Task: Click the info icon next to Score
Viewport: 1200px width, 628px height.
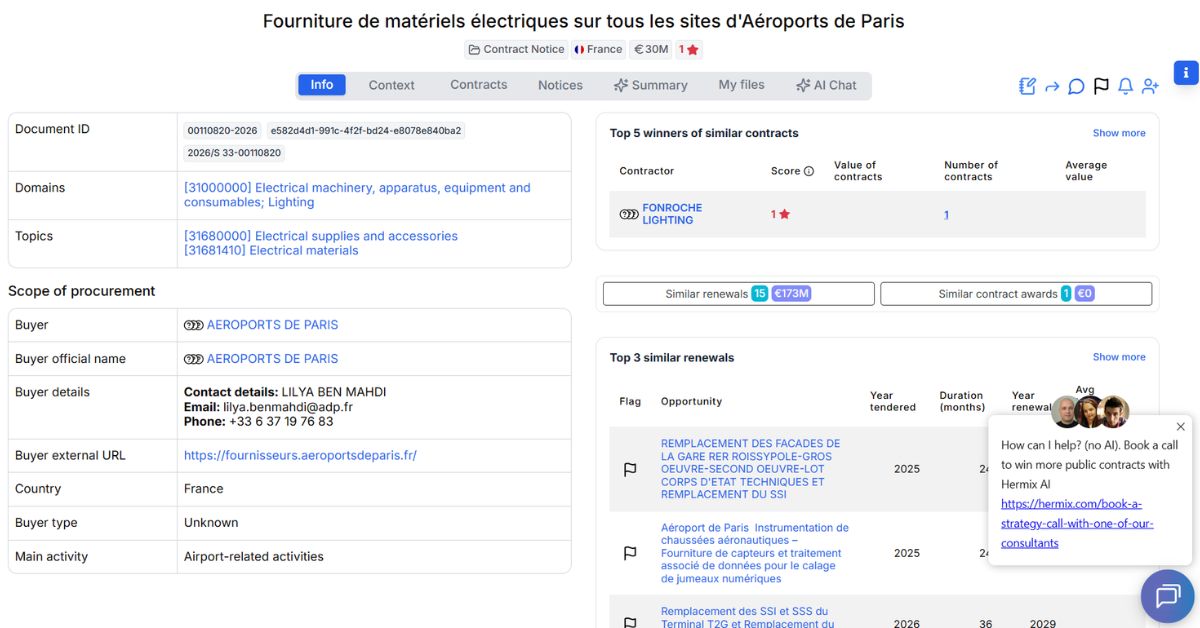Action: pyautogui.click(x=809, y=171)
